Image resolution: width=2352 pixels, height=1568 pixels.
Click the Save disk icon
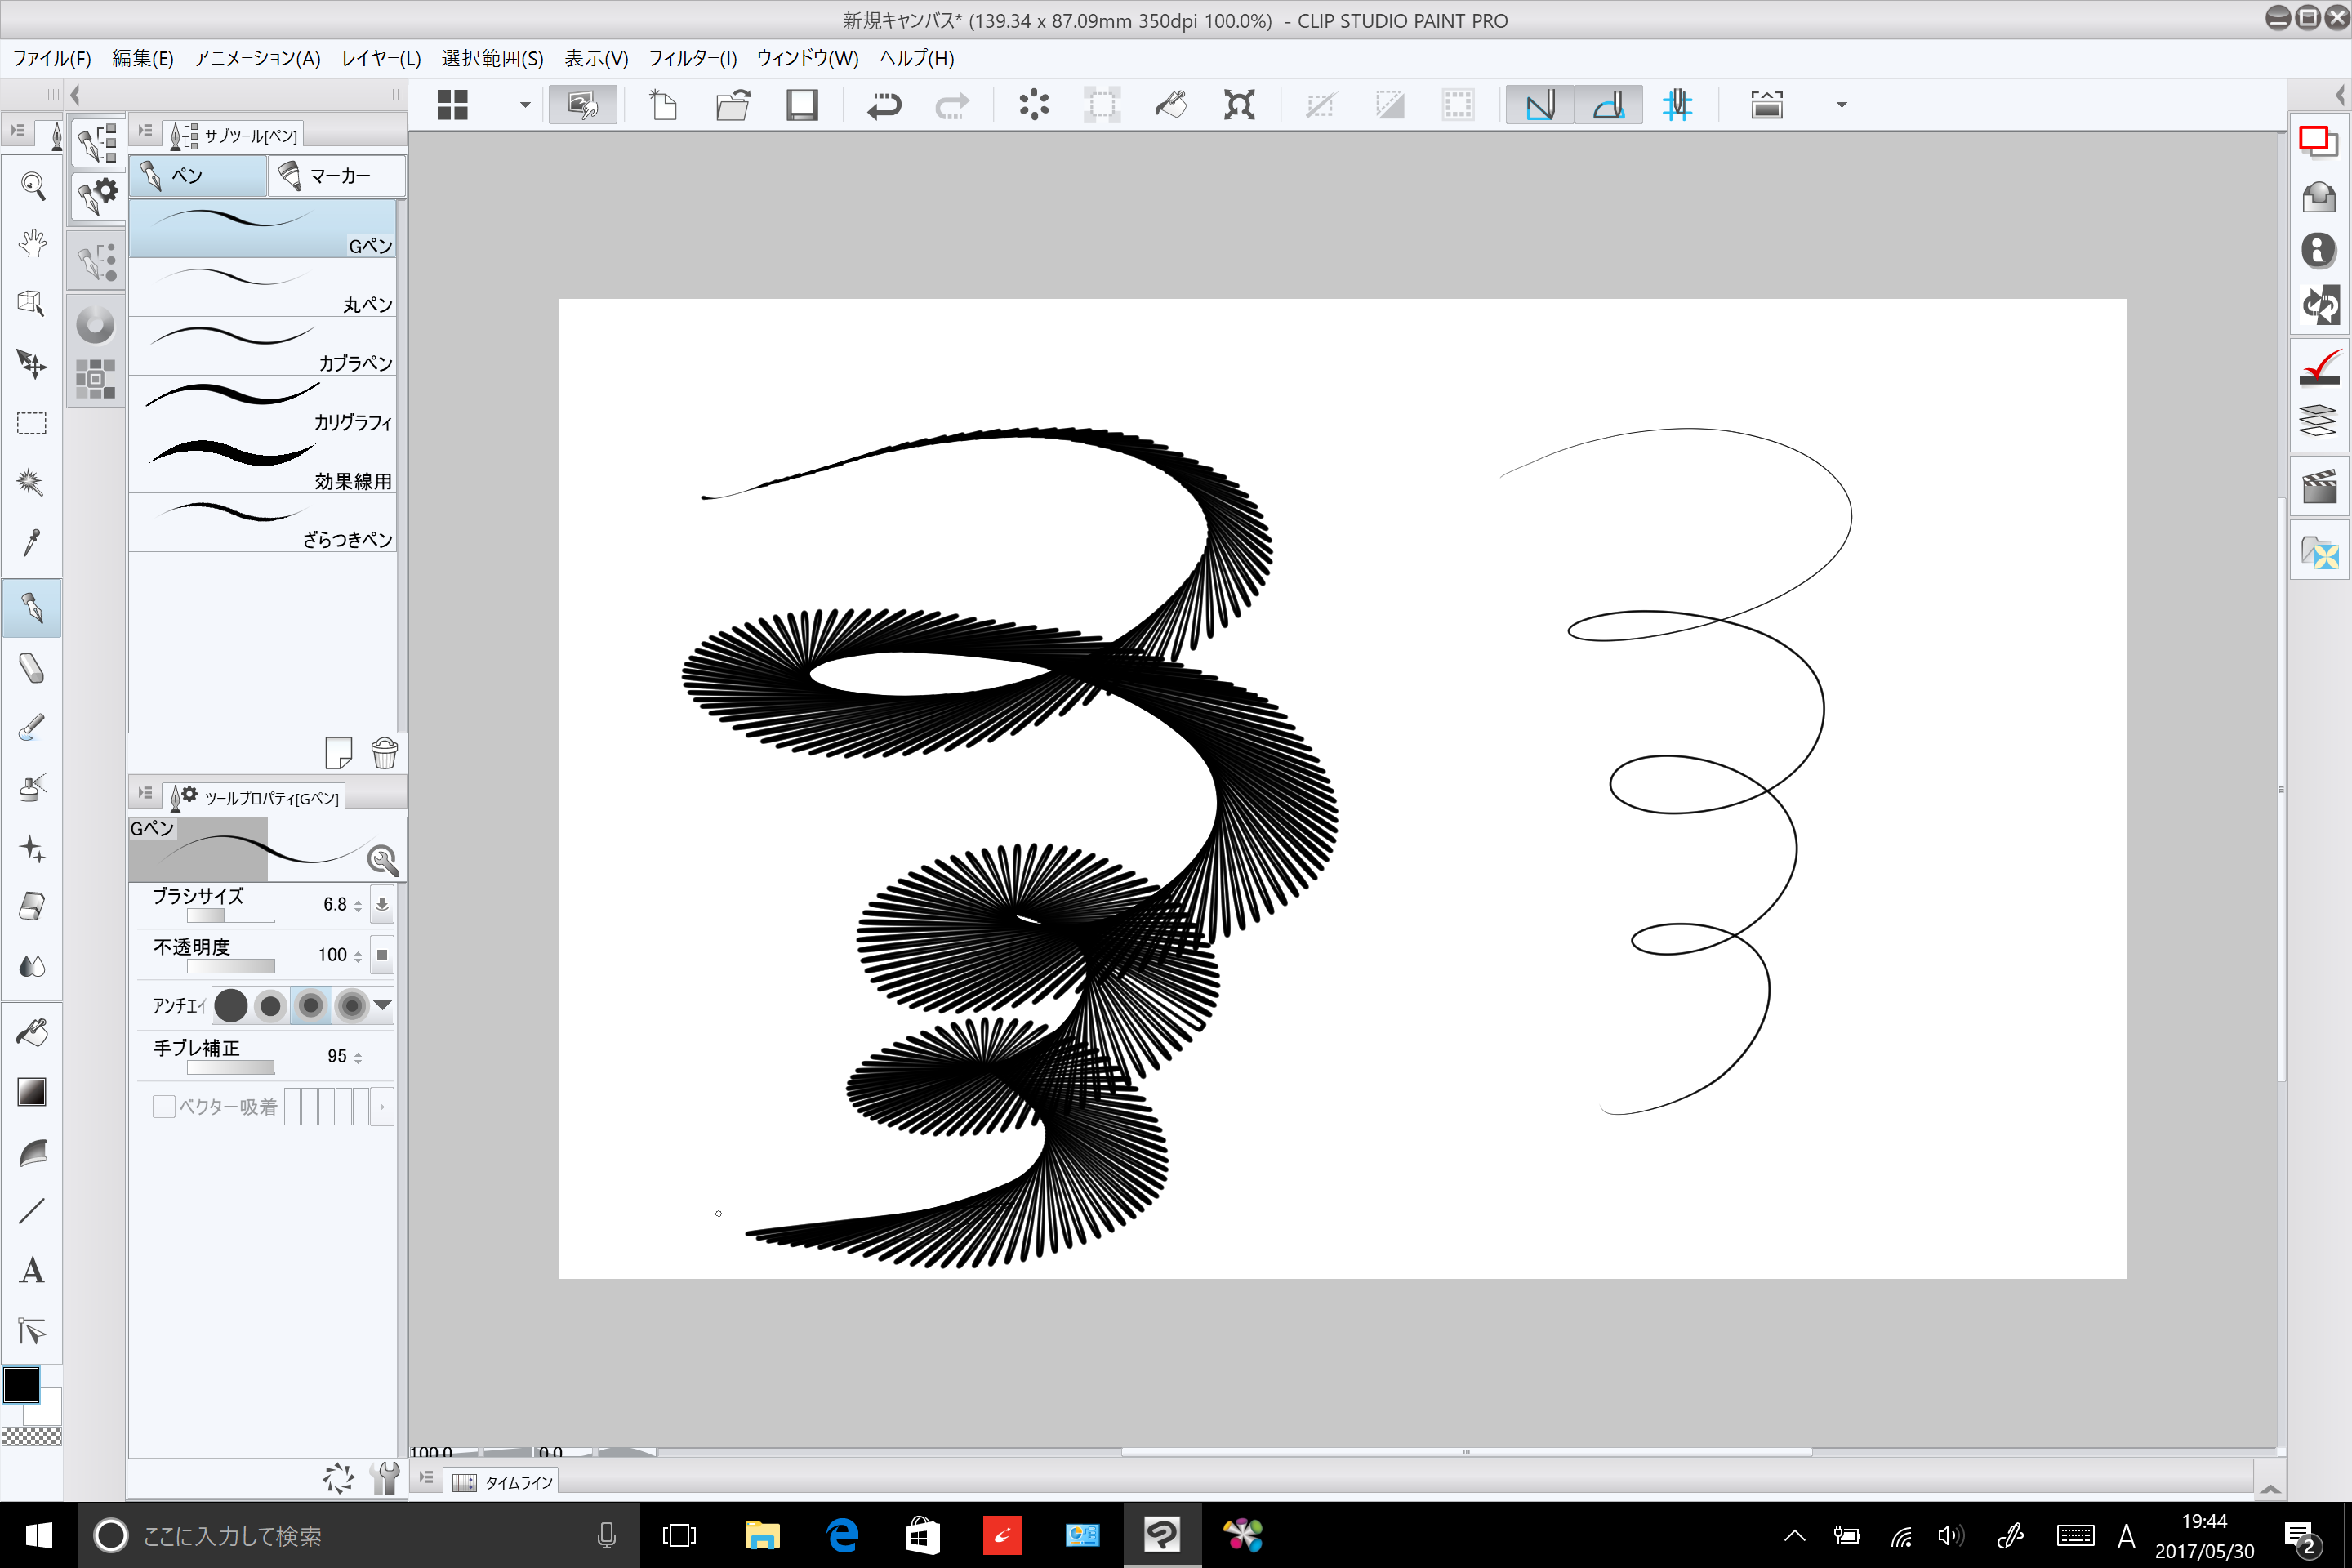coord(801,105)
